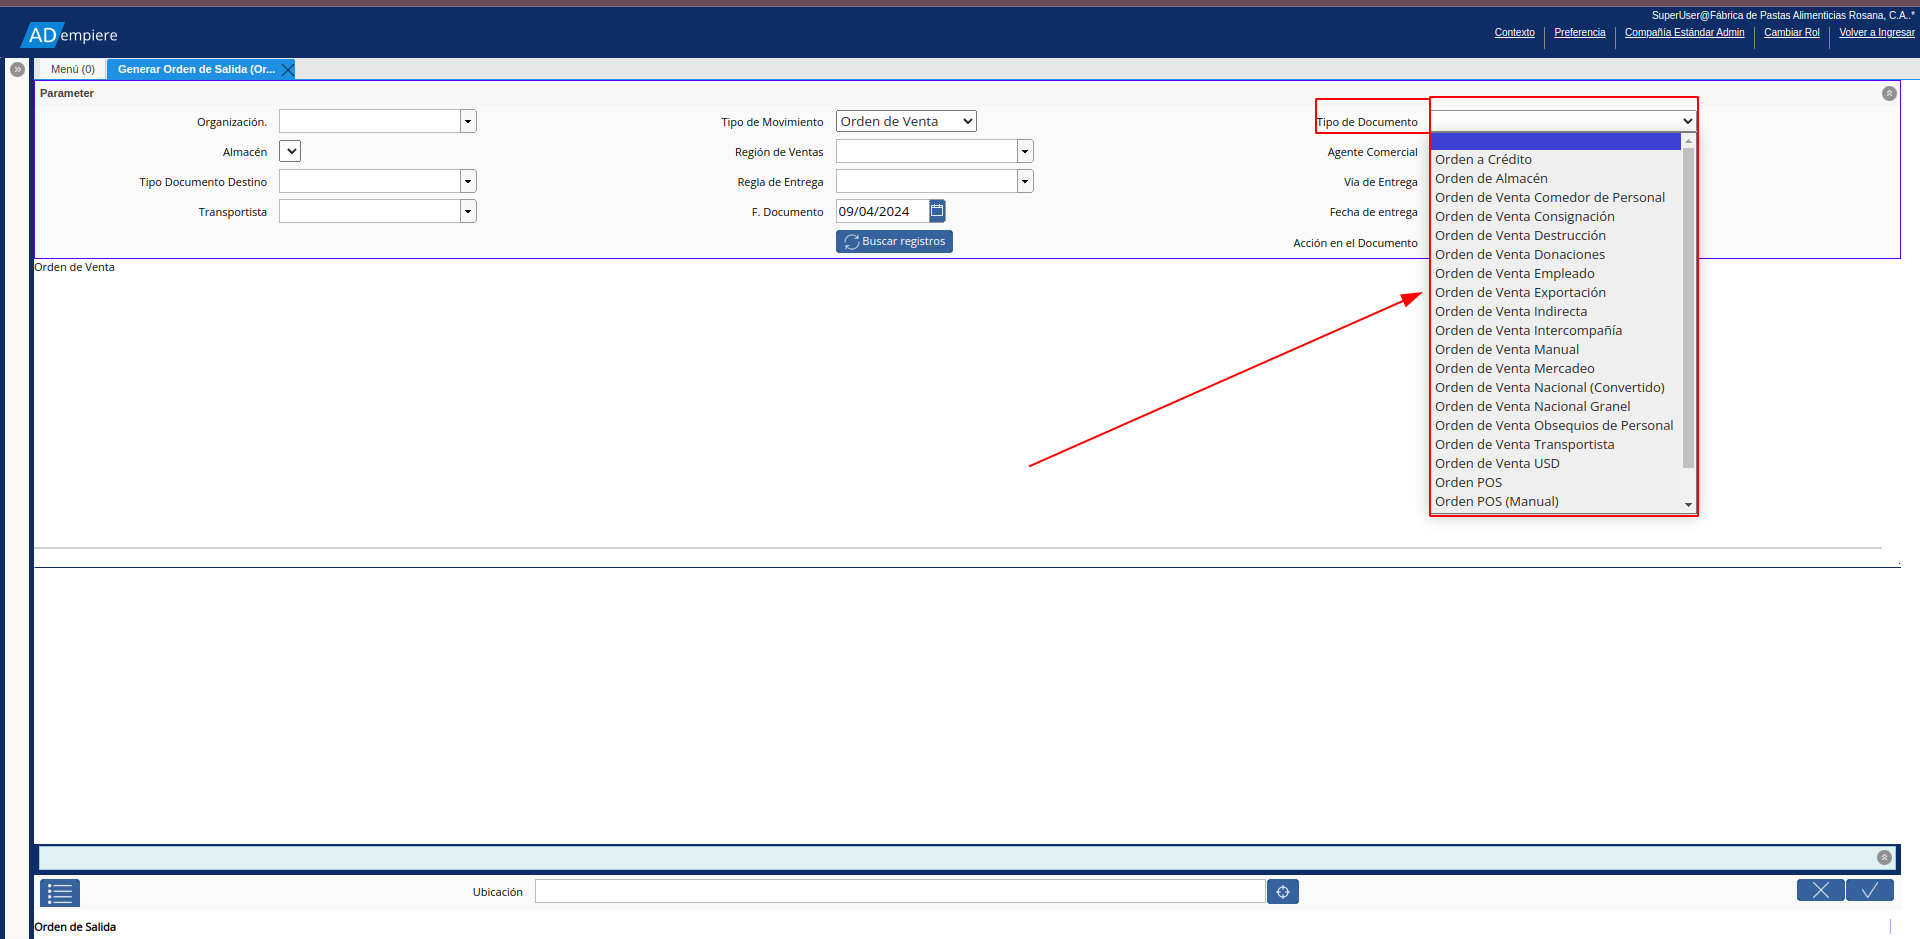Select the Generar Orden de Salida tab
This screenshot has height=939, width=1920.
click(x=196, y=69)
